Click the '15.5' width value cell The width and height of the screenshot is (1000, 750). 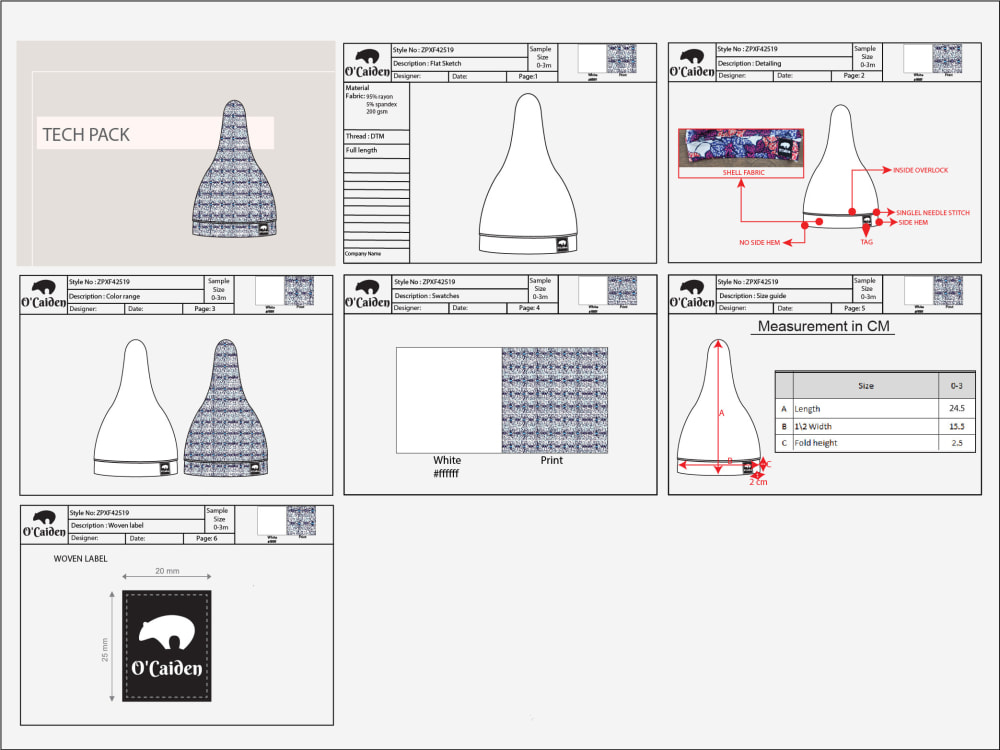957,427
